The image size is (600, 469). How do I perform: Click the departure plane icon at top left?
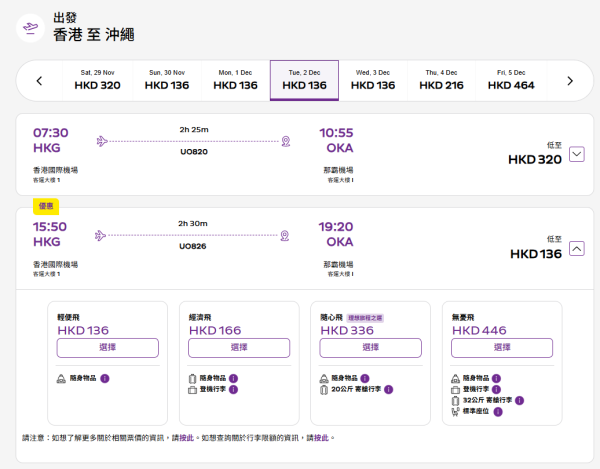tap(29, 27)
